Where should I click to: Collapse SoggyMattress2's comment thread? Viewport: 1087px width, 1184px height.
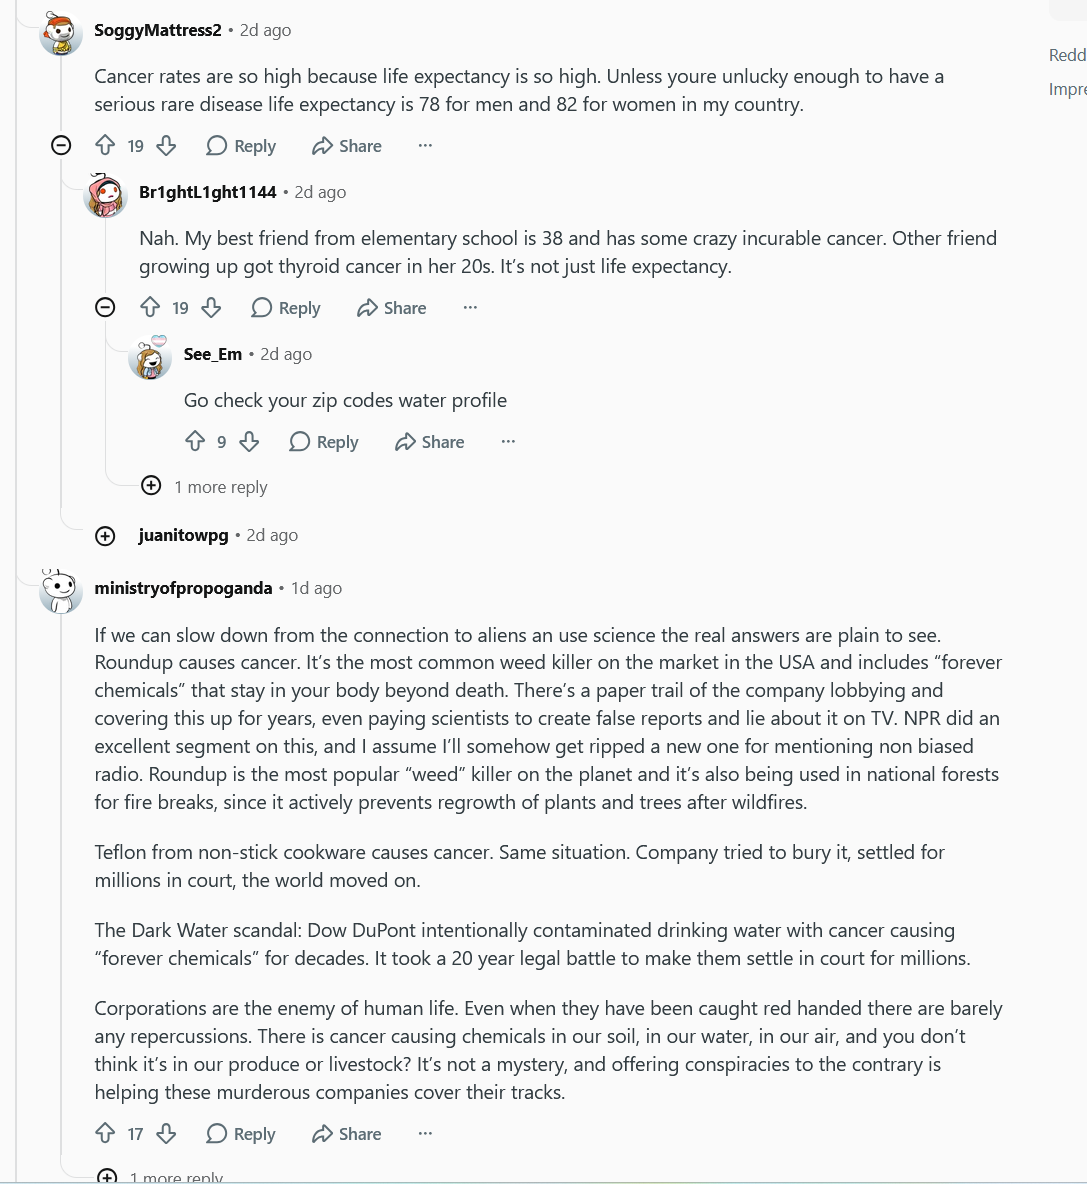click(61, 145)
